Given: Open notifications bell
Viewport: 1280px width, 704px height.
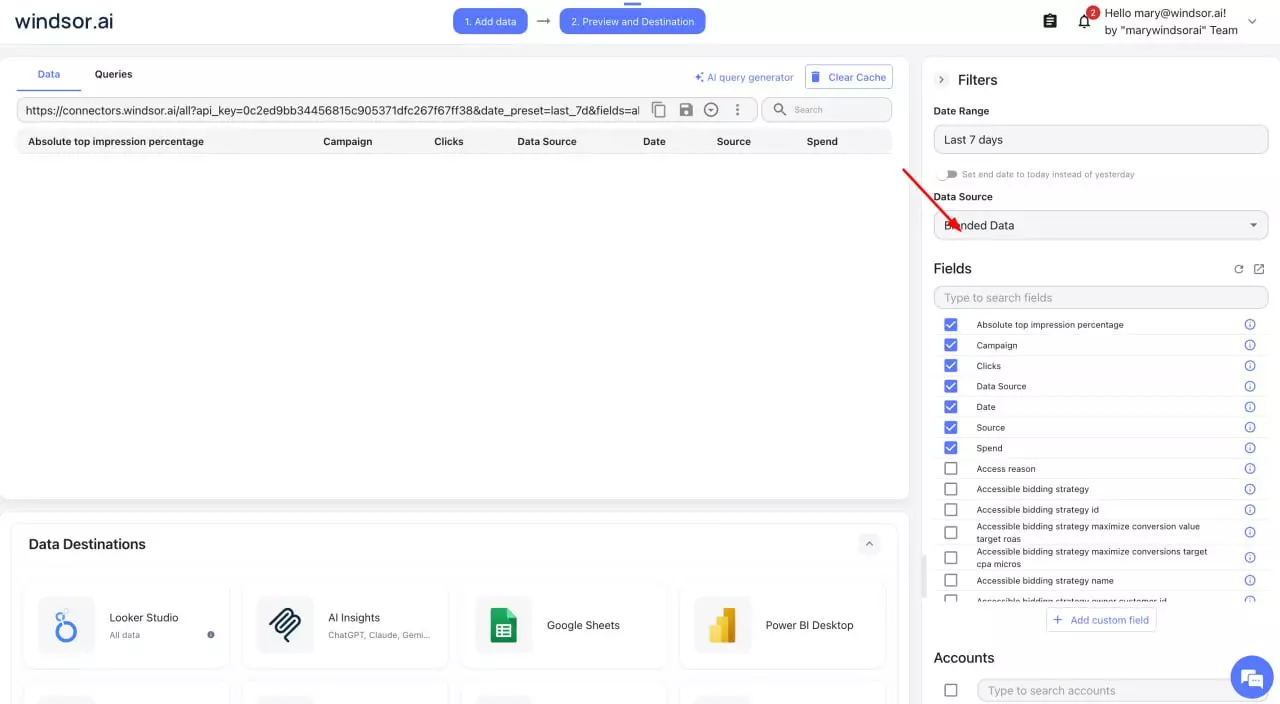Looking at the screenshot, I should point(1084,20).
